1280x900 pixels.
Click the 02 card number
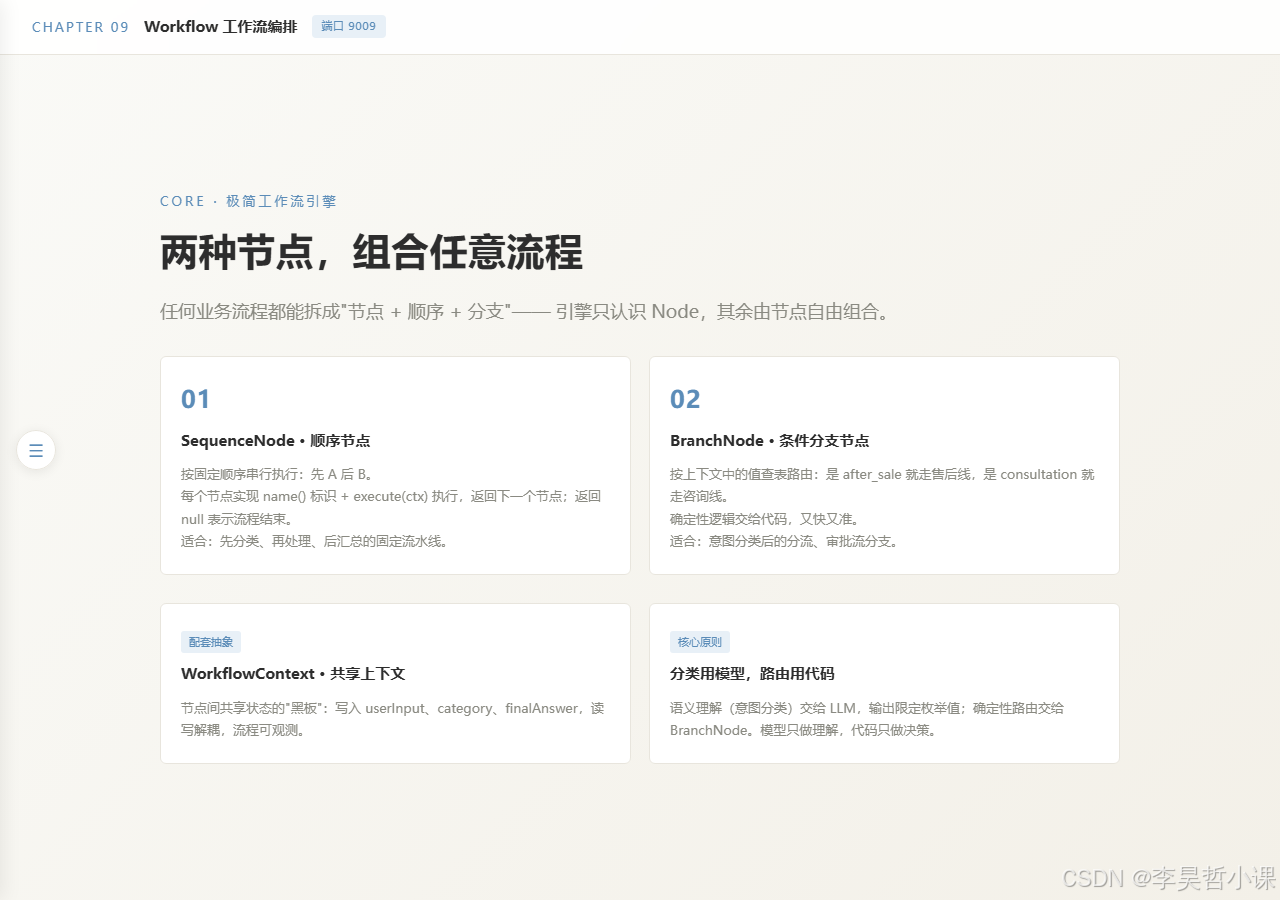pos(685,399)
